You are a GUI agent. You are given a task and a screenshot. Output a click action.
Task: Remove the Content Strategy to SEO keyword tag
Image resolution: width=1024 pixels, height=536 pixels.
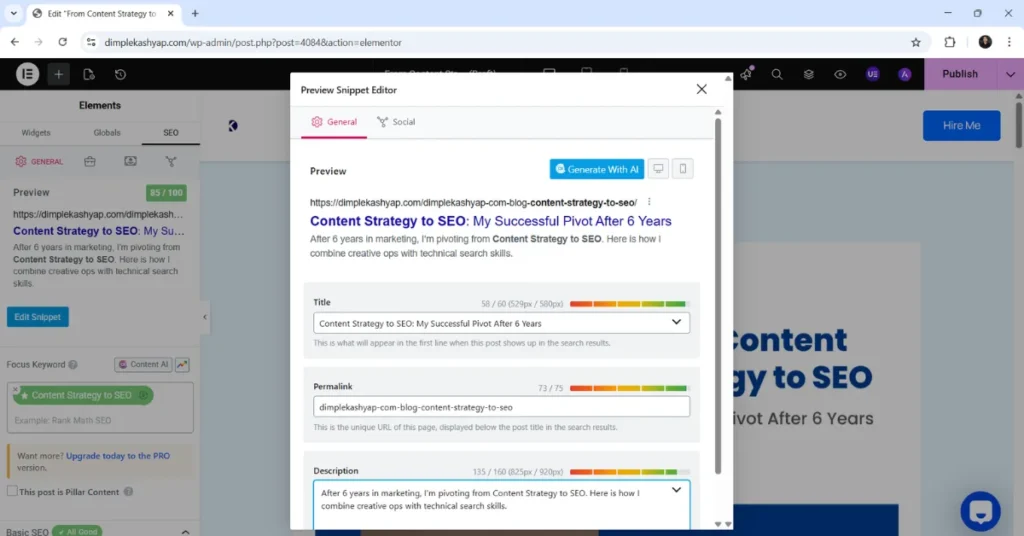click(16, 389)
